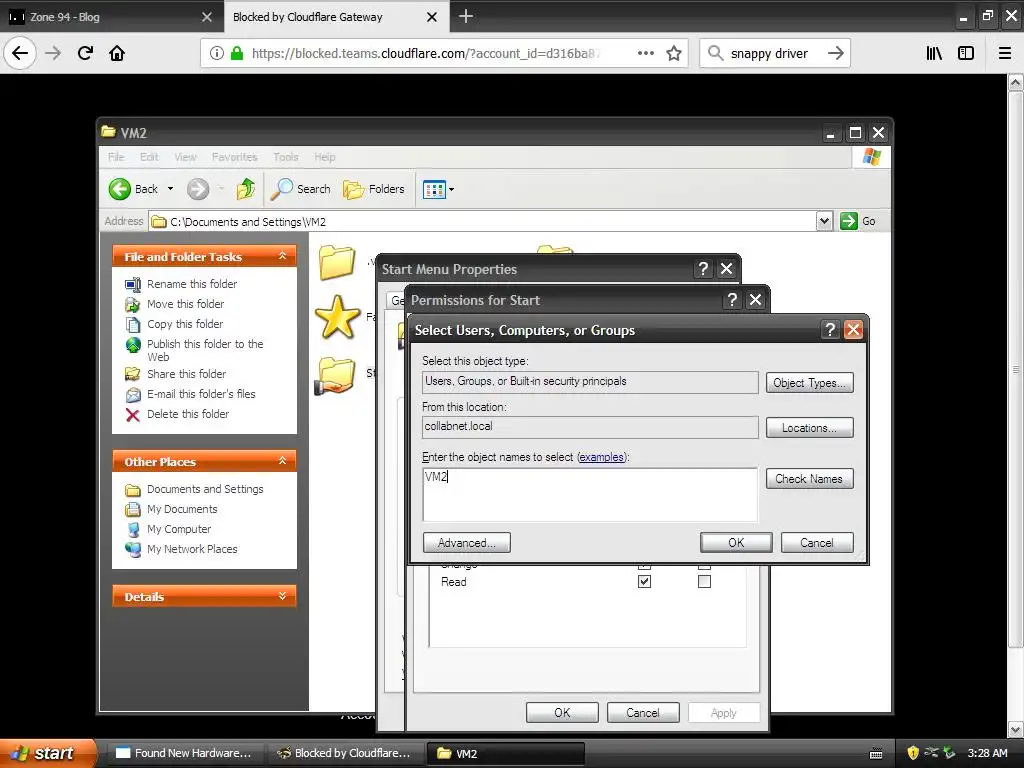The image size is (1024, 768).
Task: Collapse File and Folder Tasks panel
Action: [282, 256]
